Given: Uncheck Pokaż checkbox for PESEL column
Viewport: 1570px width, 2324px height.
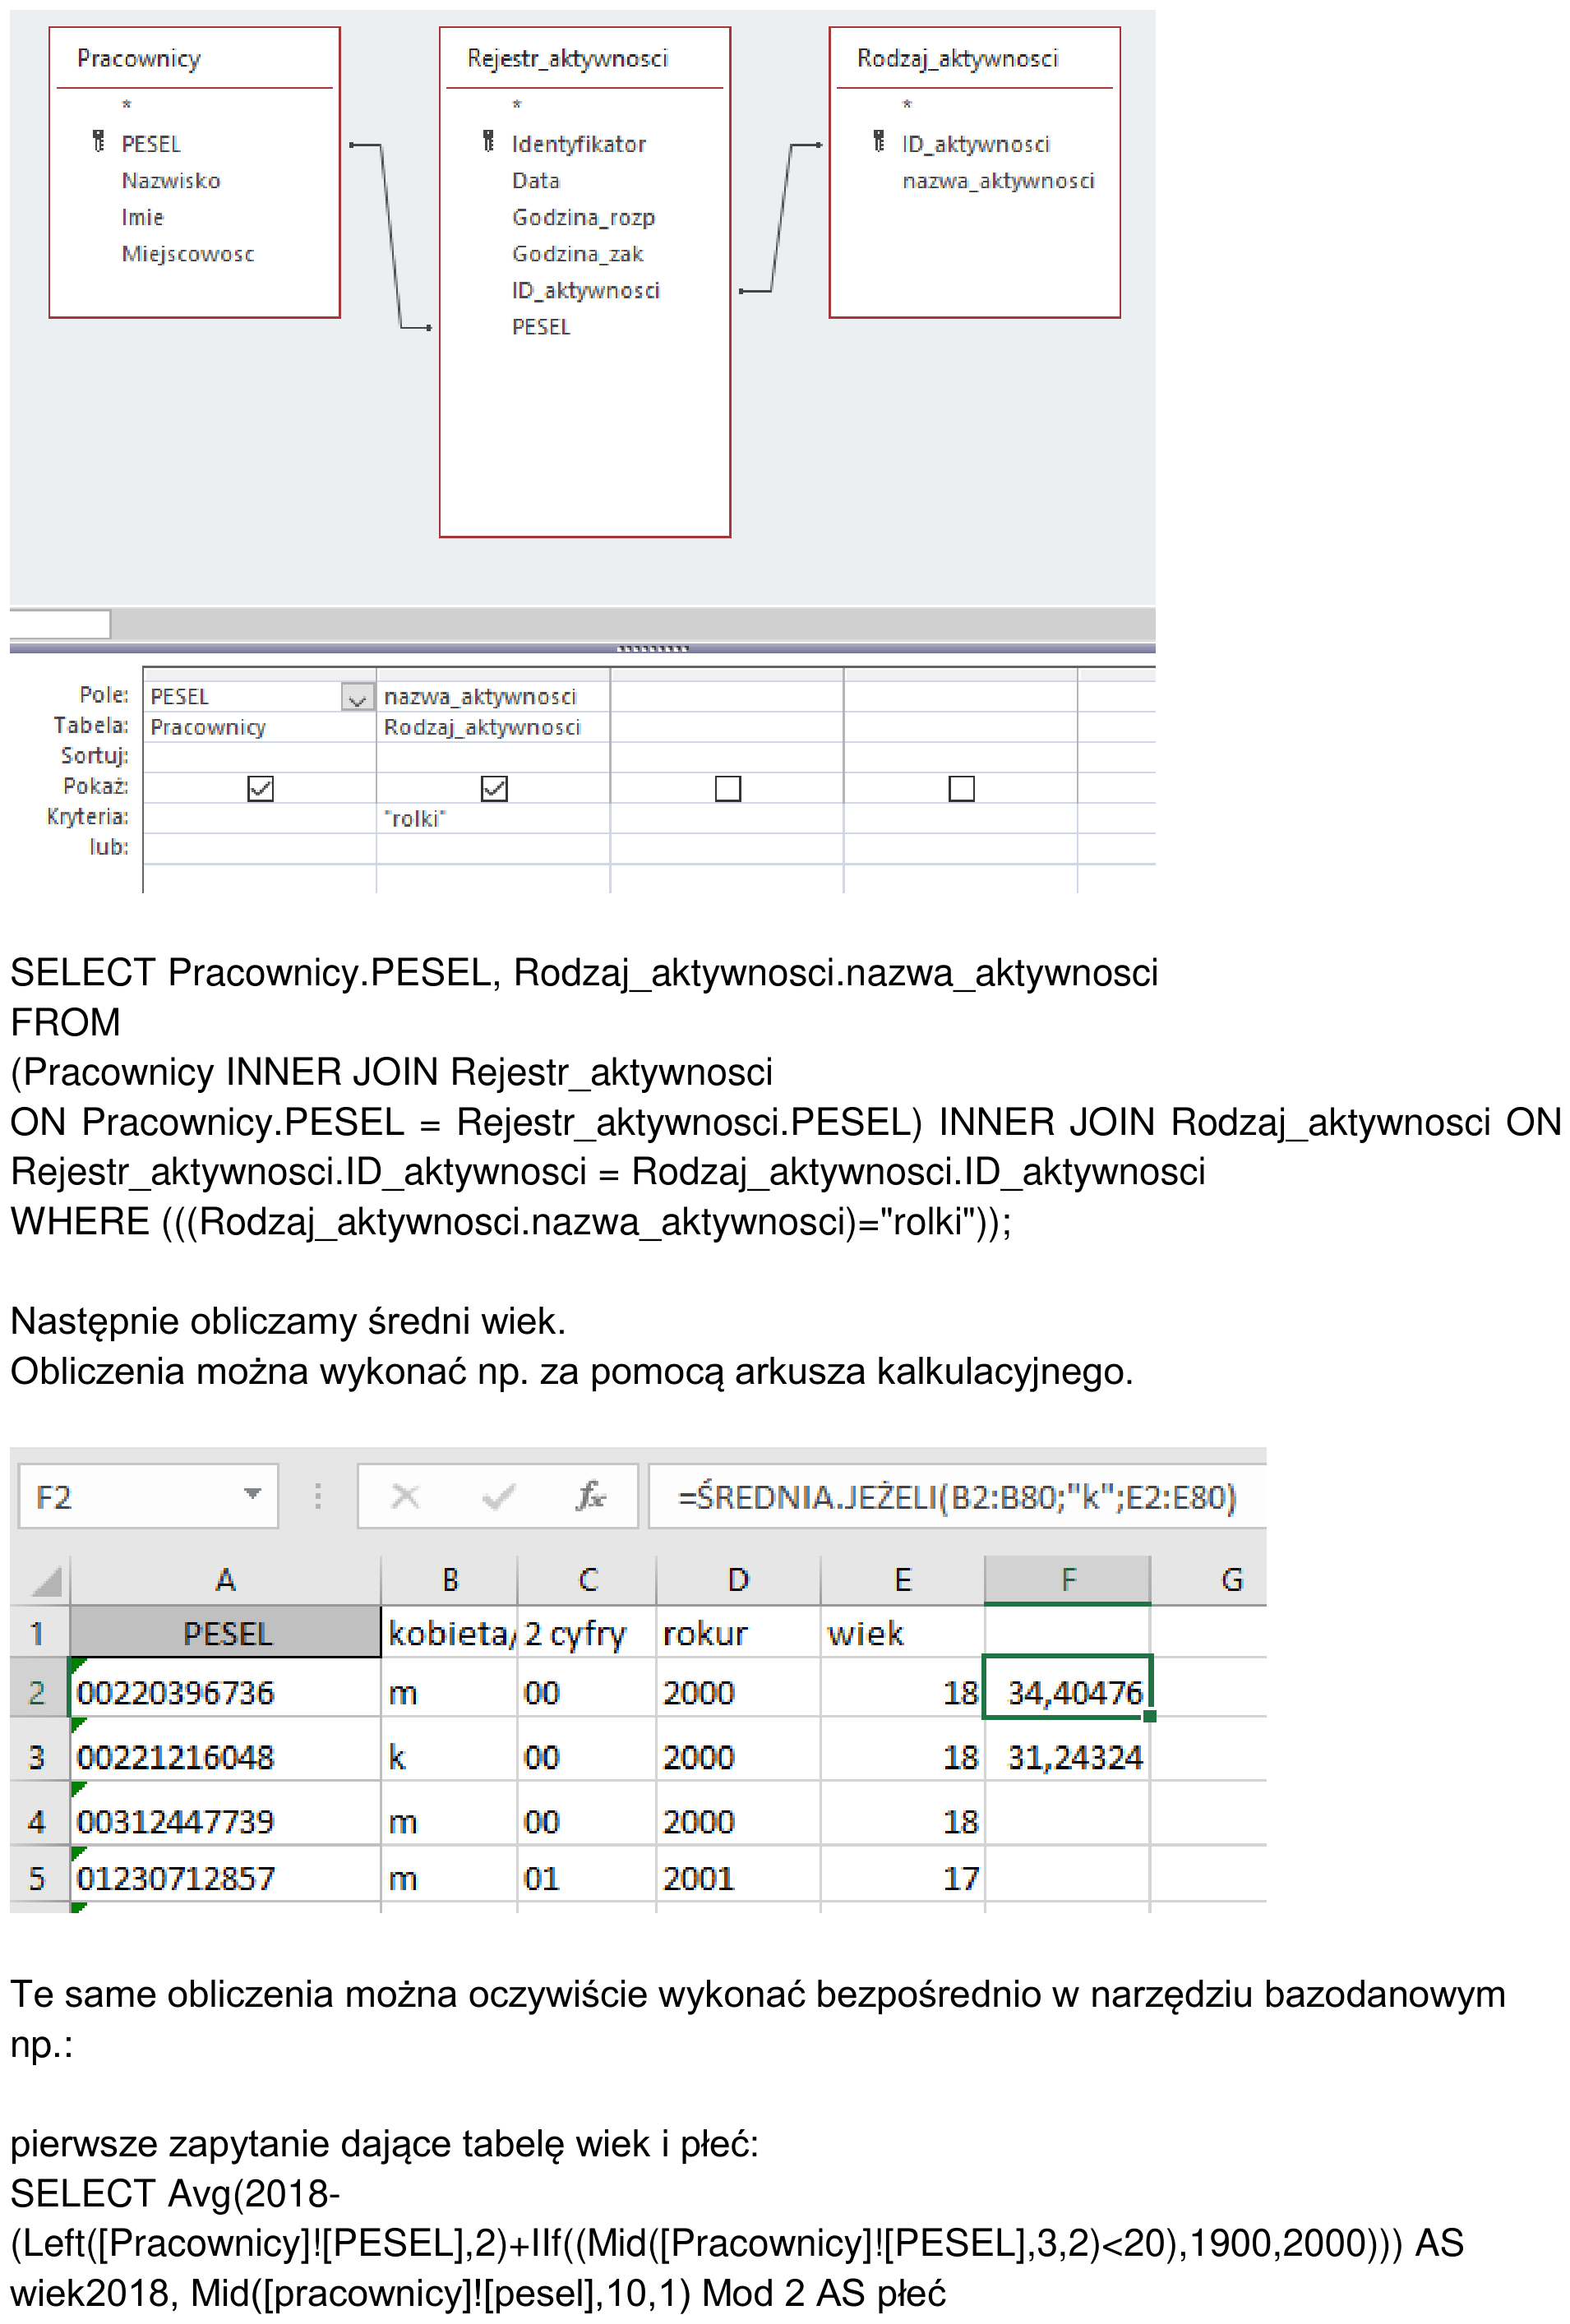Looking at the screenshot, I should coord(260,788).
